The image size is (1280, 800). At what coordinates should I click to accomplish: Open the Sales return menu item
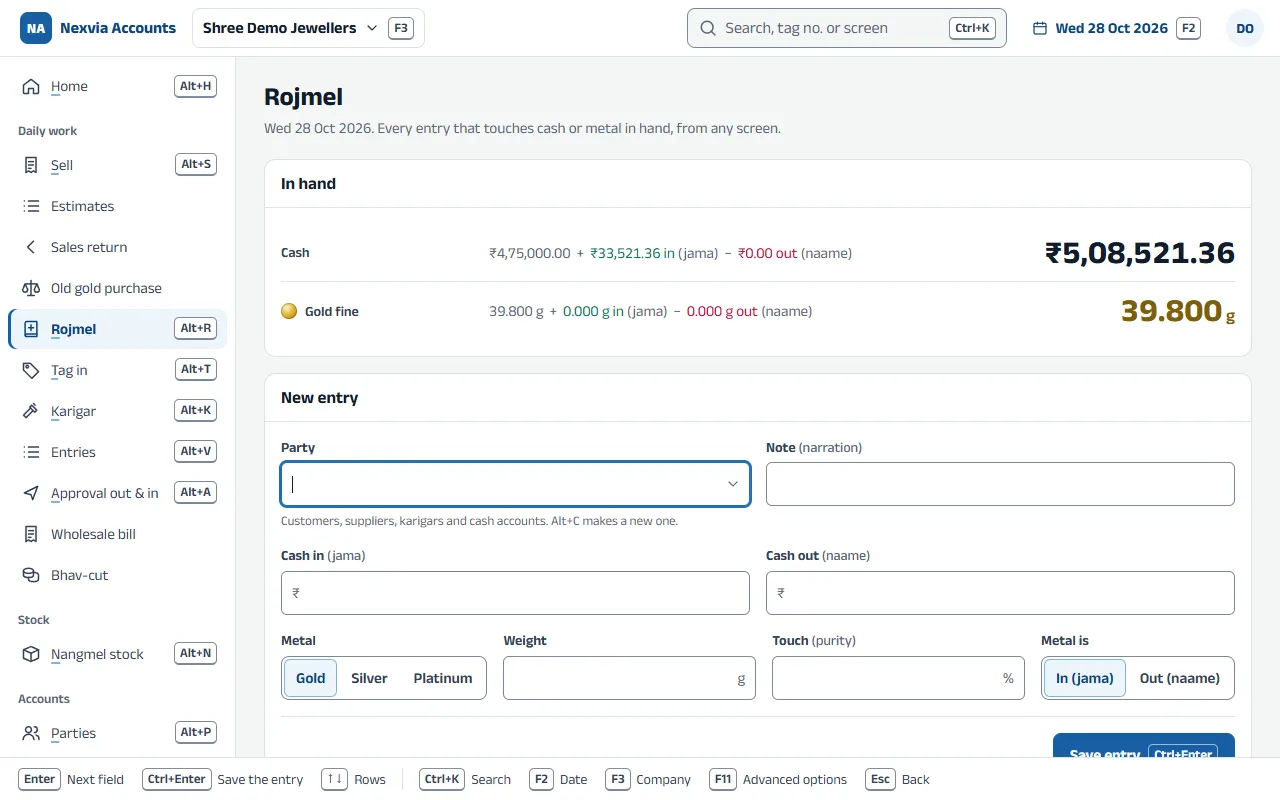coord(118,247)
